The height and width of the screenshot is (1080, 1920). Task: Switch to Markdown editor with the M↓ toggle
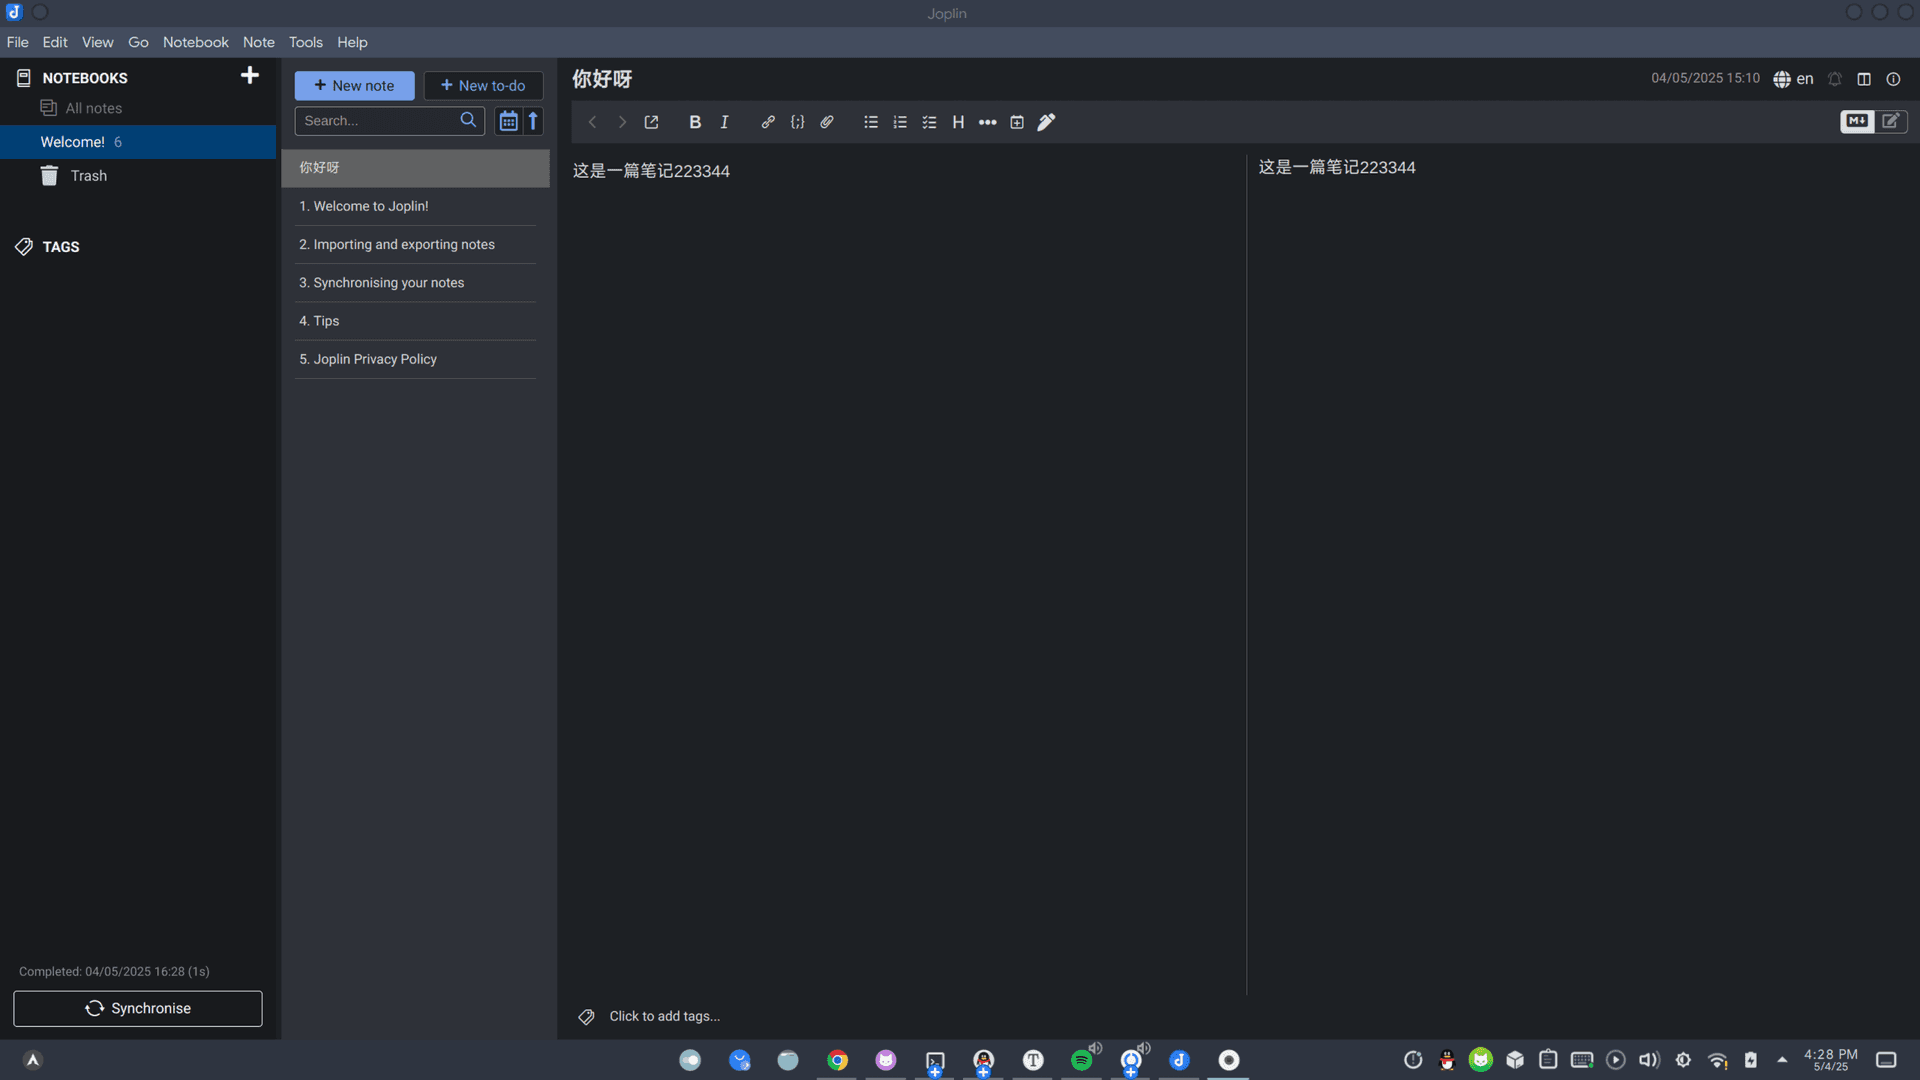[x=1857, y=121]
